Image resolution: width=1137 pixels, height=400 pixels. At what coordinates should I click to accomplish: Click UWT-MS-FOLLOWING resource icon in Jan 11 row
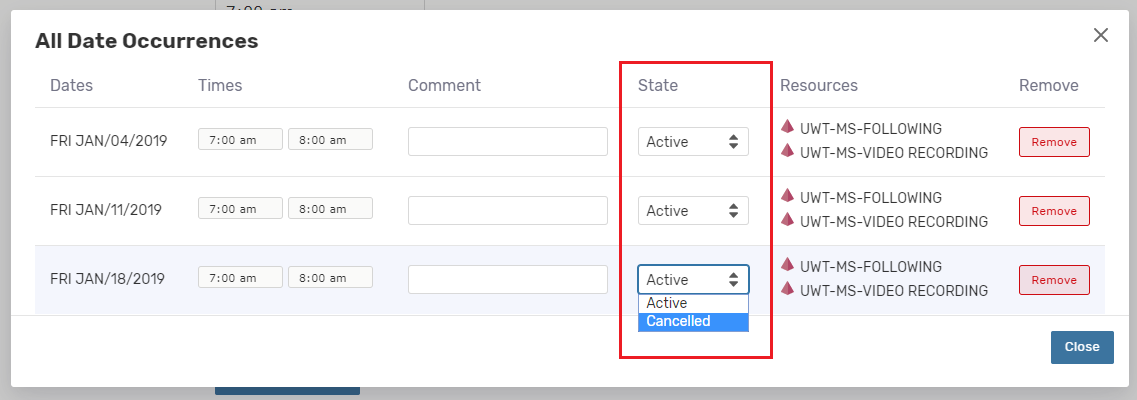787,196
